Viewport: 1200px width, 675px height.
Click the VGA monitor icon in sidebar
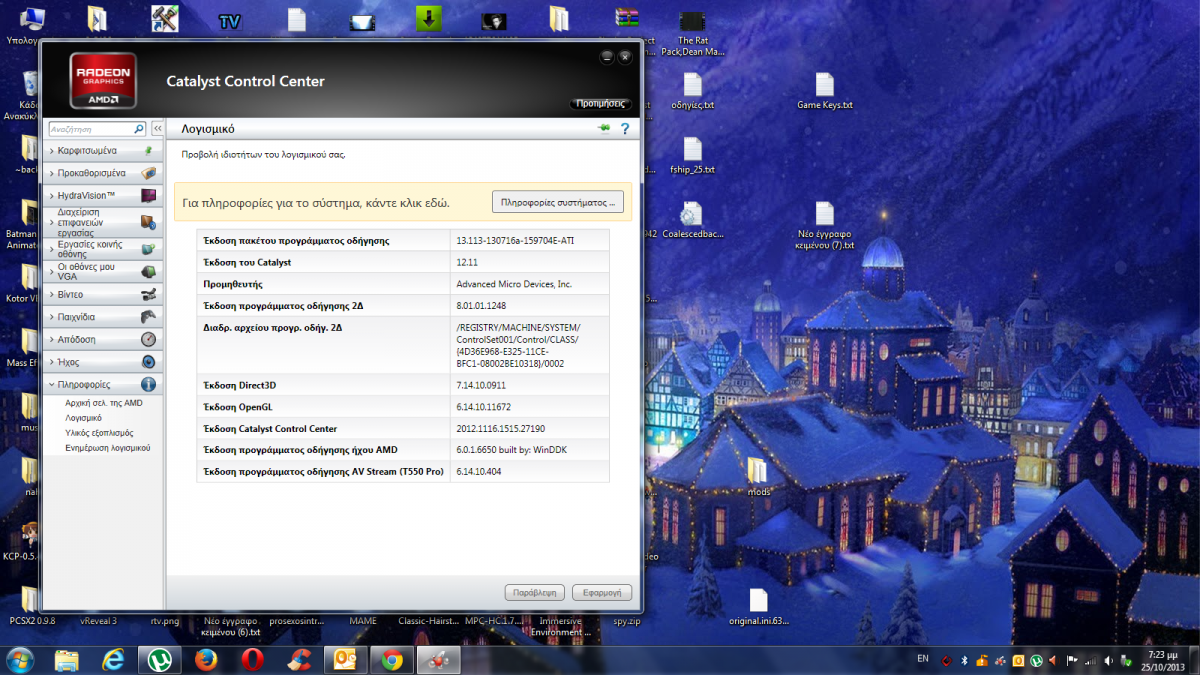point(148,272)
